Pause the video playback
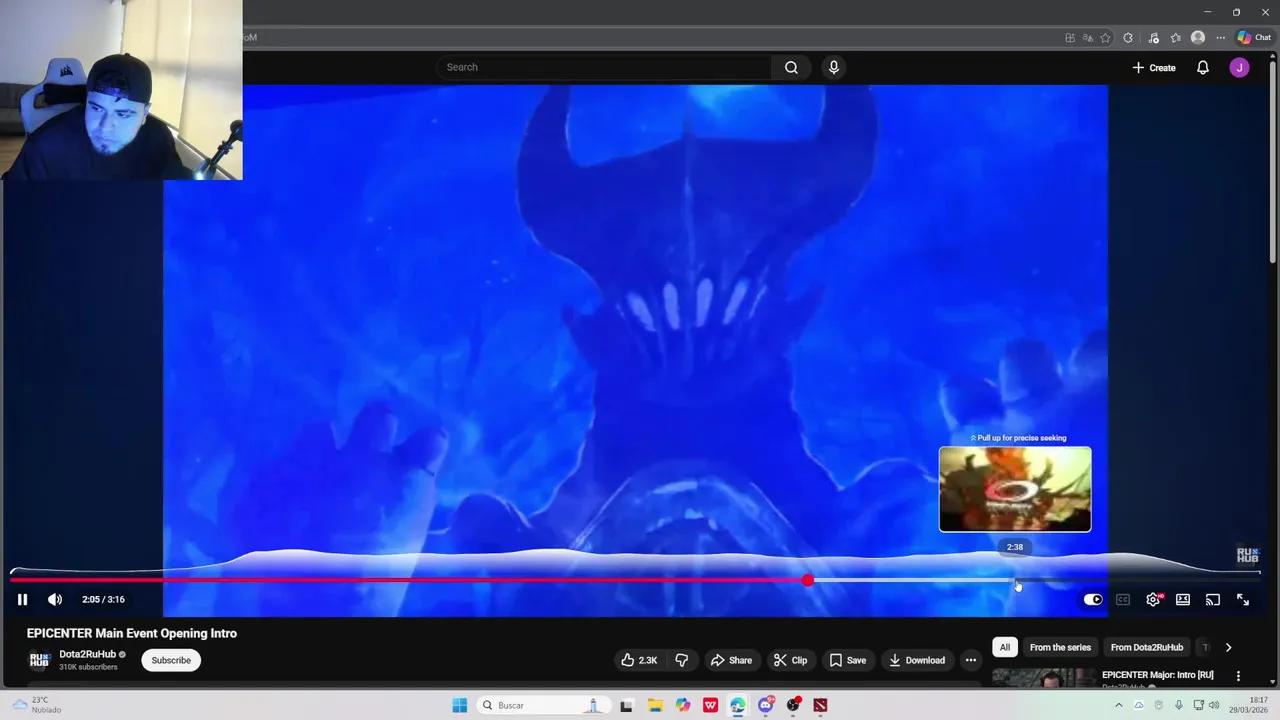 [22, 599]
